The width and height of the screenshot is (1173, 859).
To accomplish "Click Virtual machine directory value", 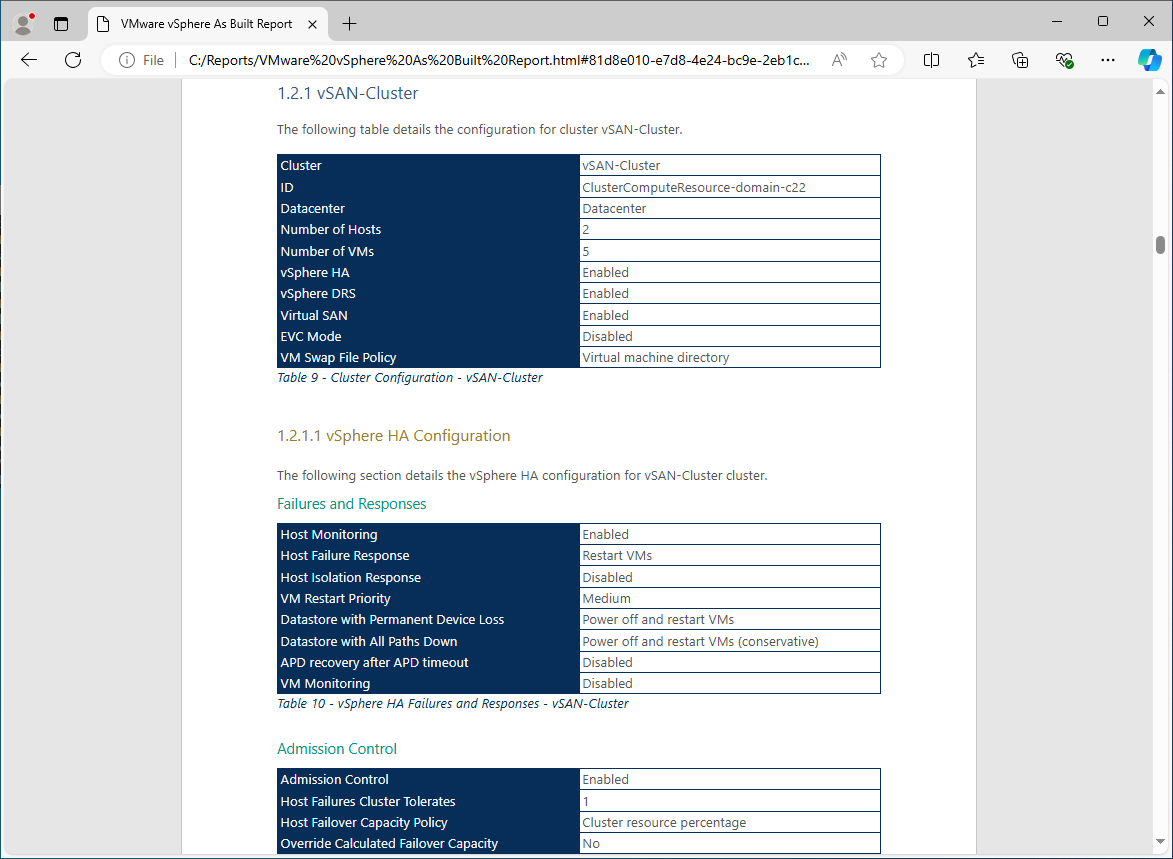I will tap(655, 358).
